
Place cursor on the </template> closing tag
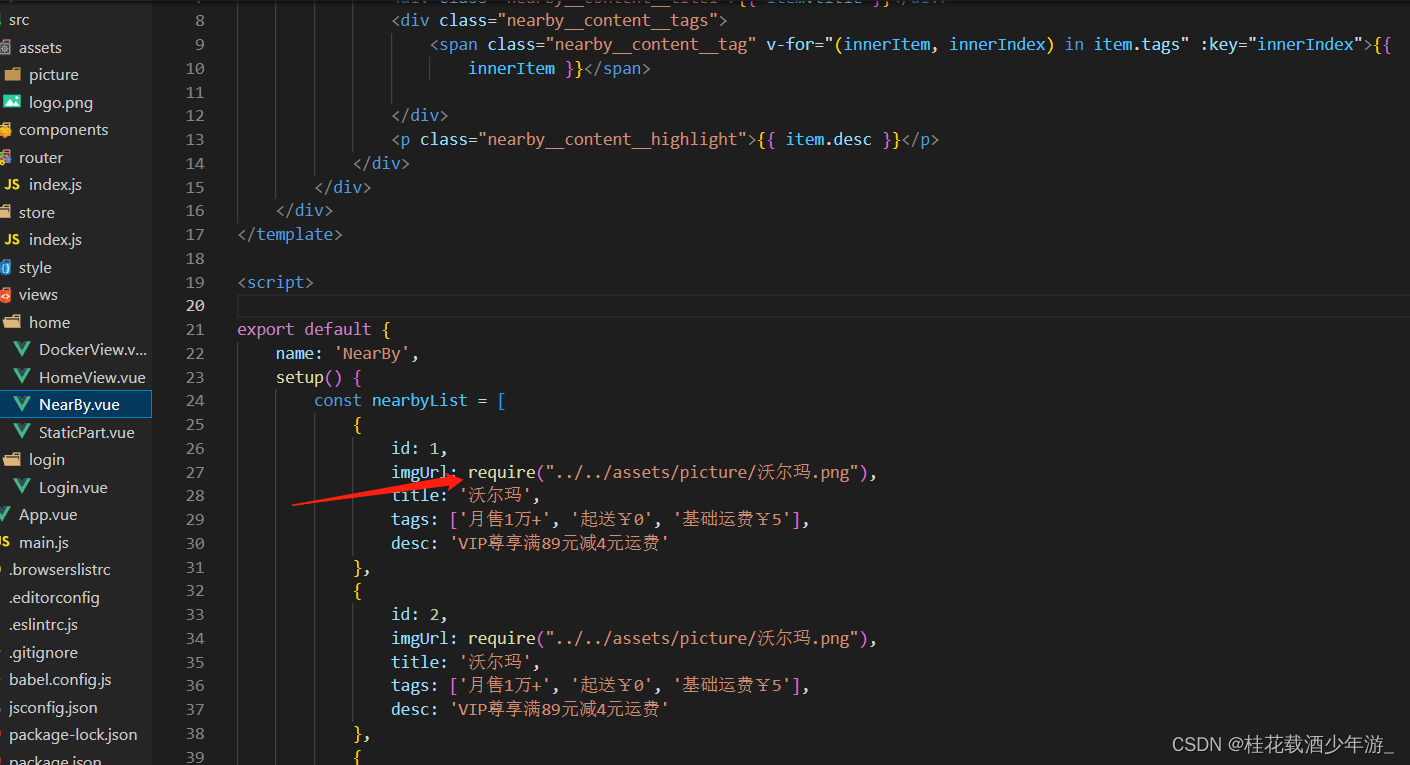(290, 234)
